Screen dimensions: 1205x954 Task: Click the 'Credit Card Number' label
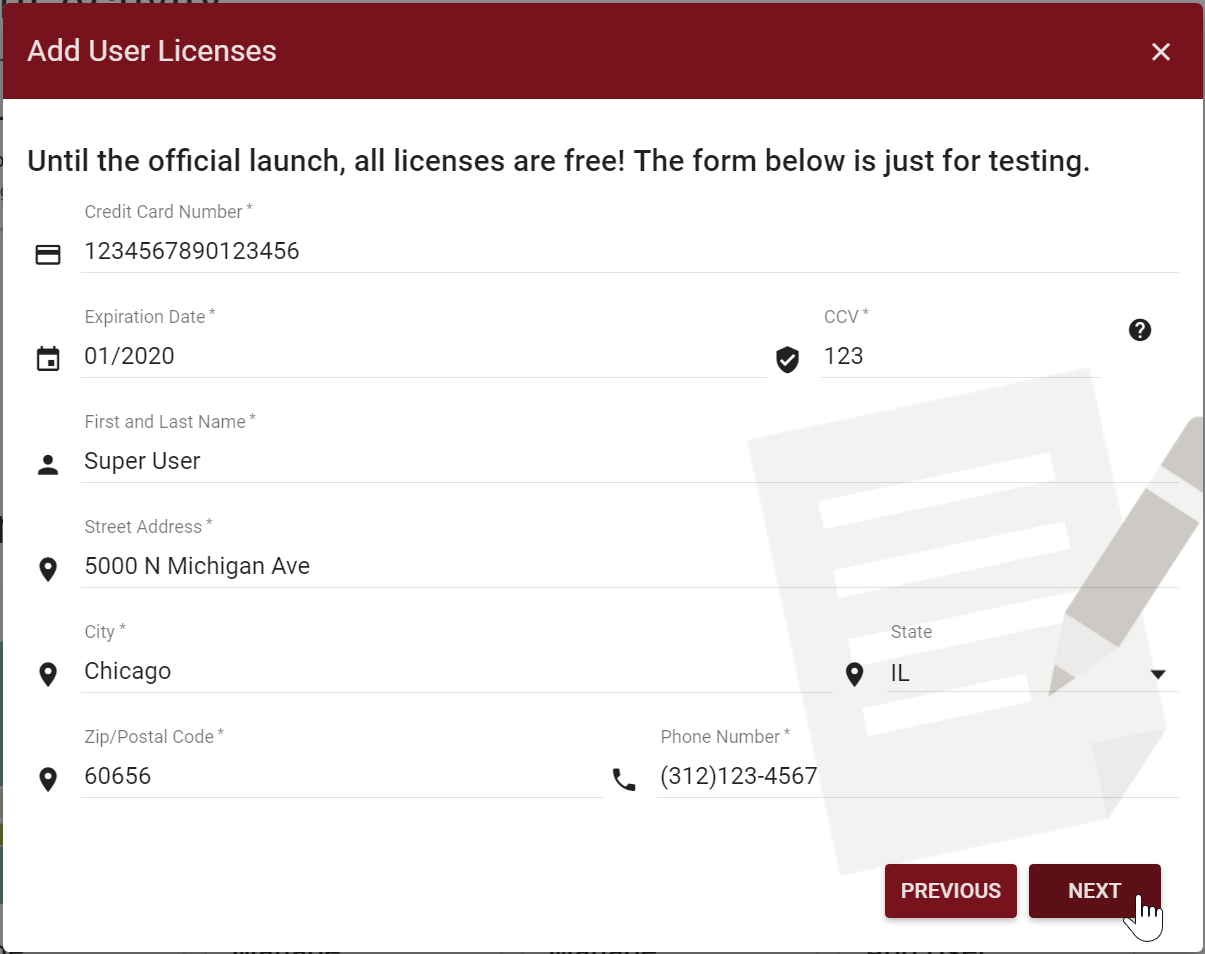point(169,212)
